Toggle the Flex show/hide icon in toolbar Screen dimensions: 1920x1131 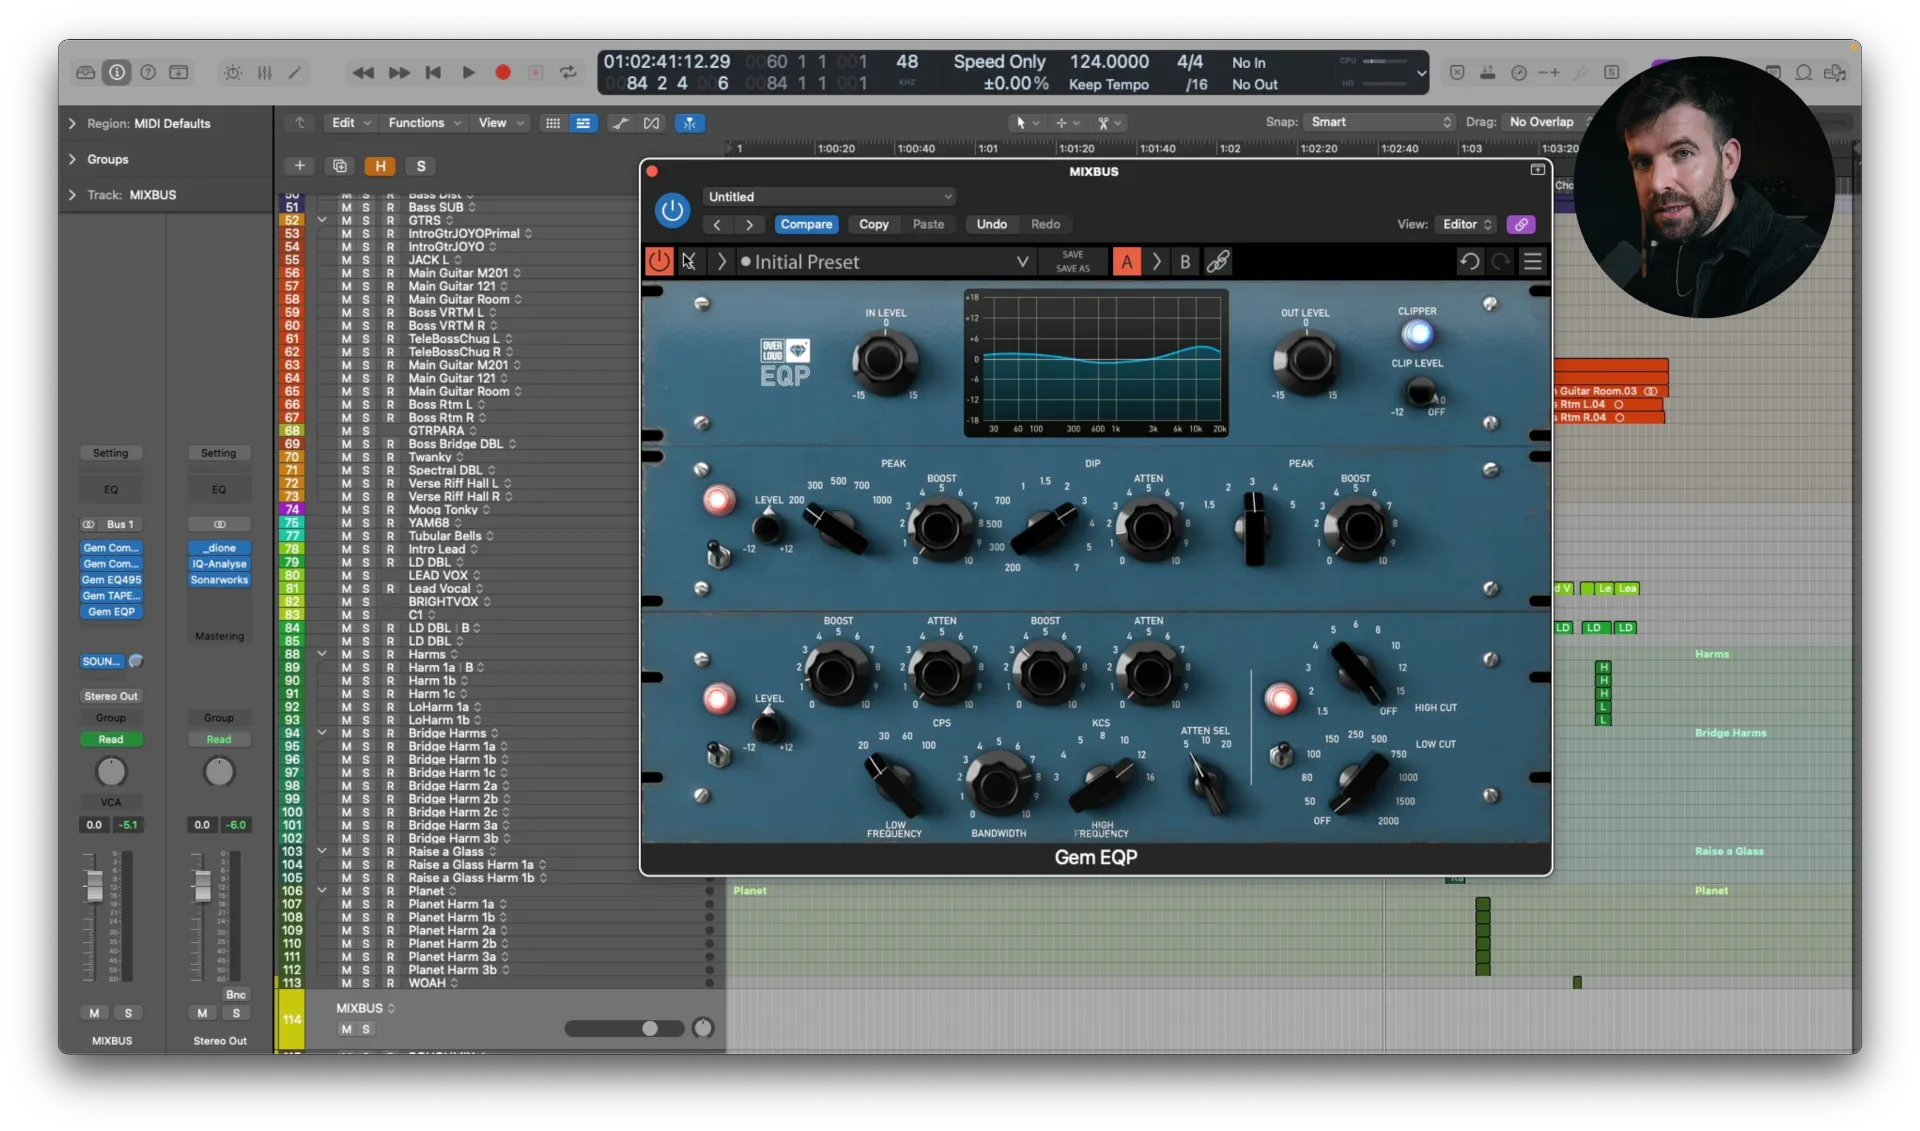(x=651, y=123)
